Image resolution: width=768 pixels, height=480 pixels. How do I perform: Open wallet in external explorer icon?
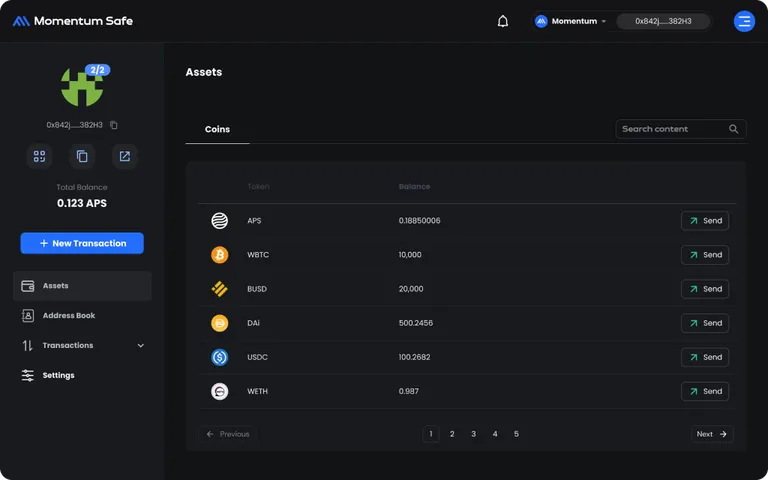coord(124,156)
